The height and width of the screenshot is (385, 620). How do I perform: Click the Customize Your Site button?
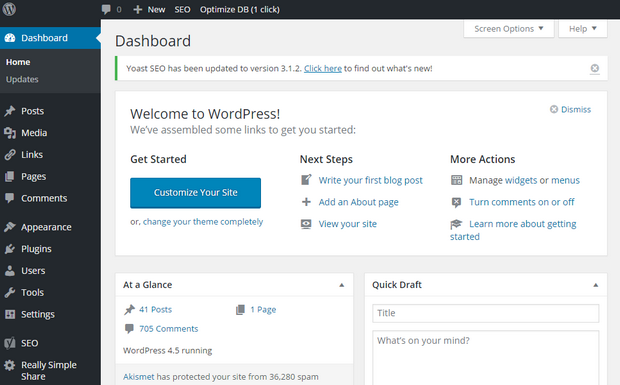coord(195,192)
